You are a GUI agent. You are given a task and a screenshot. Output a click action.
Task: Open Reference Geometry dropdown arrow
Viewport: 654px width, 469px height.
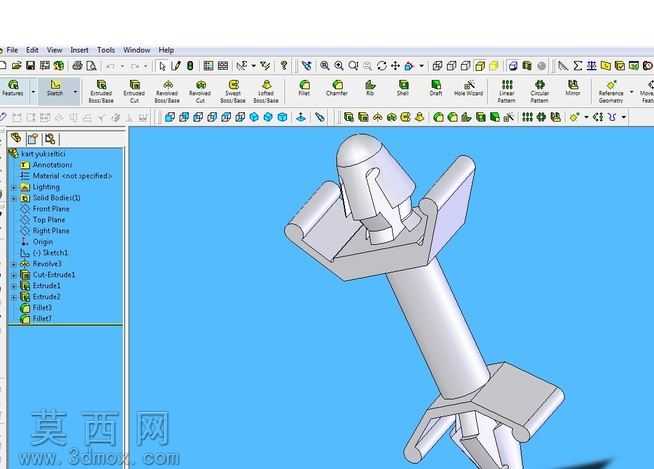pyautogui.click(x=632, y=91)
